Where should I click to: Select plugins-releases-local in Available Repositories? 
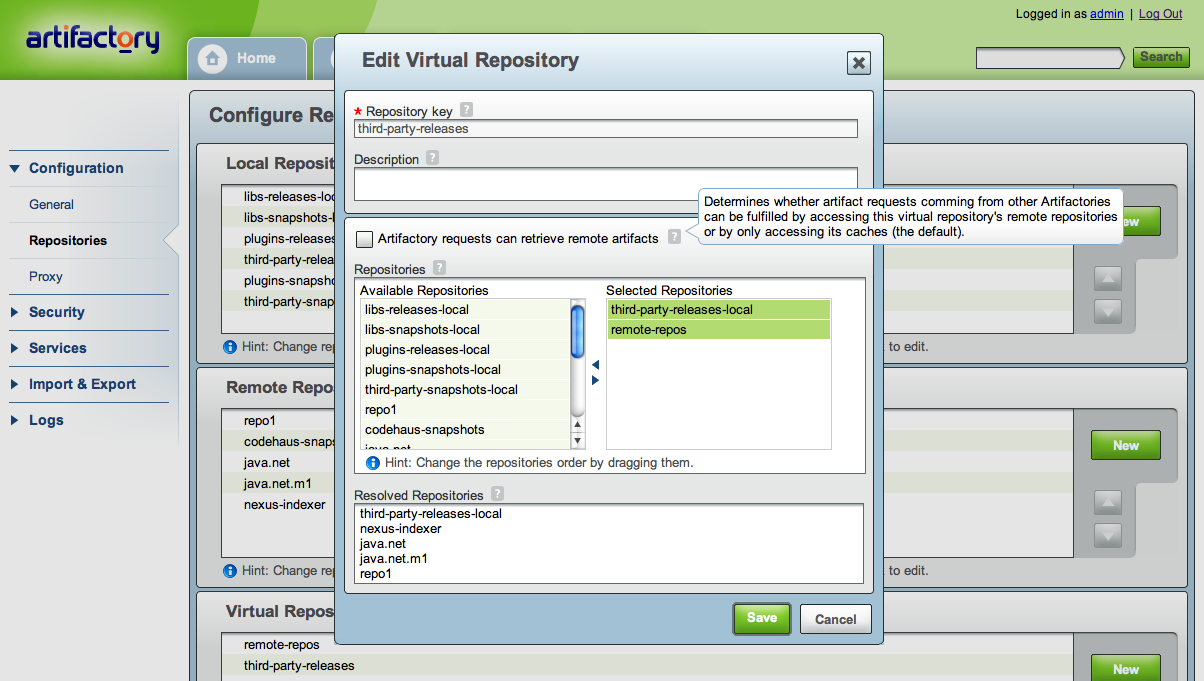pos(428,349)
